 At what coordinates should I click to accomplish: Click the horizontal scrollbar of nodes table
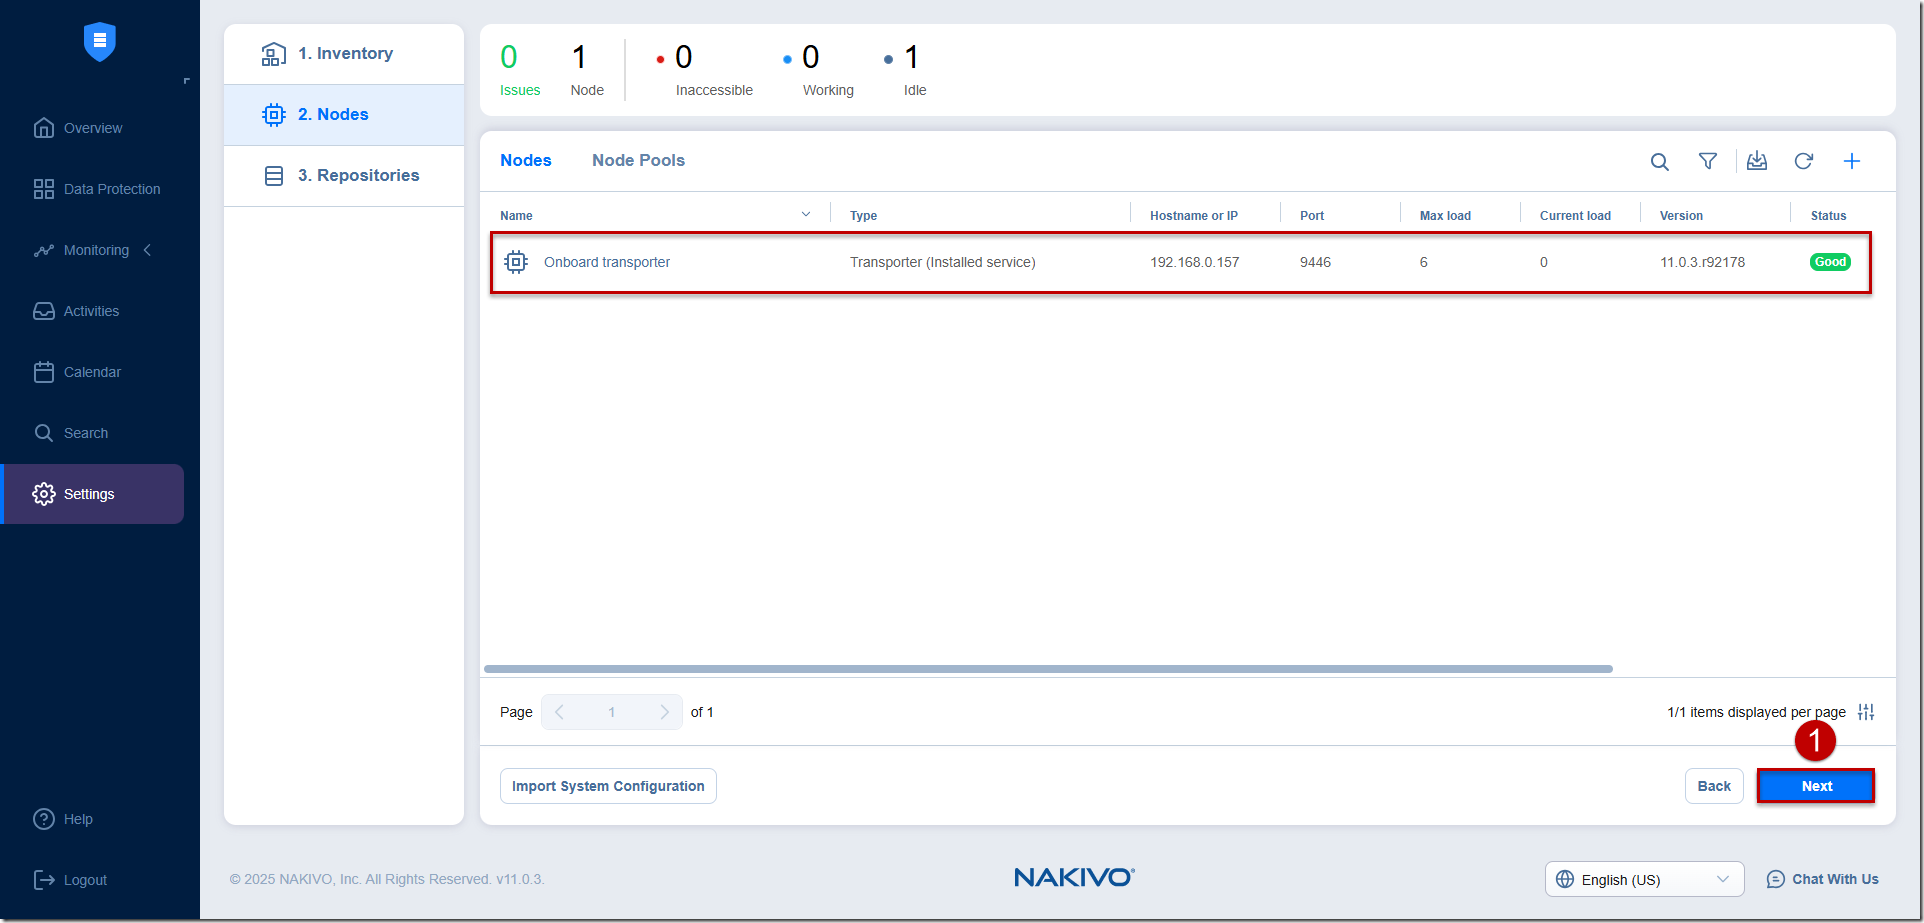(x=1048, y=669)
